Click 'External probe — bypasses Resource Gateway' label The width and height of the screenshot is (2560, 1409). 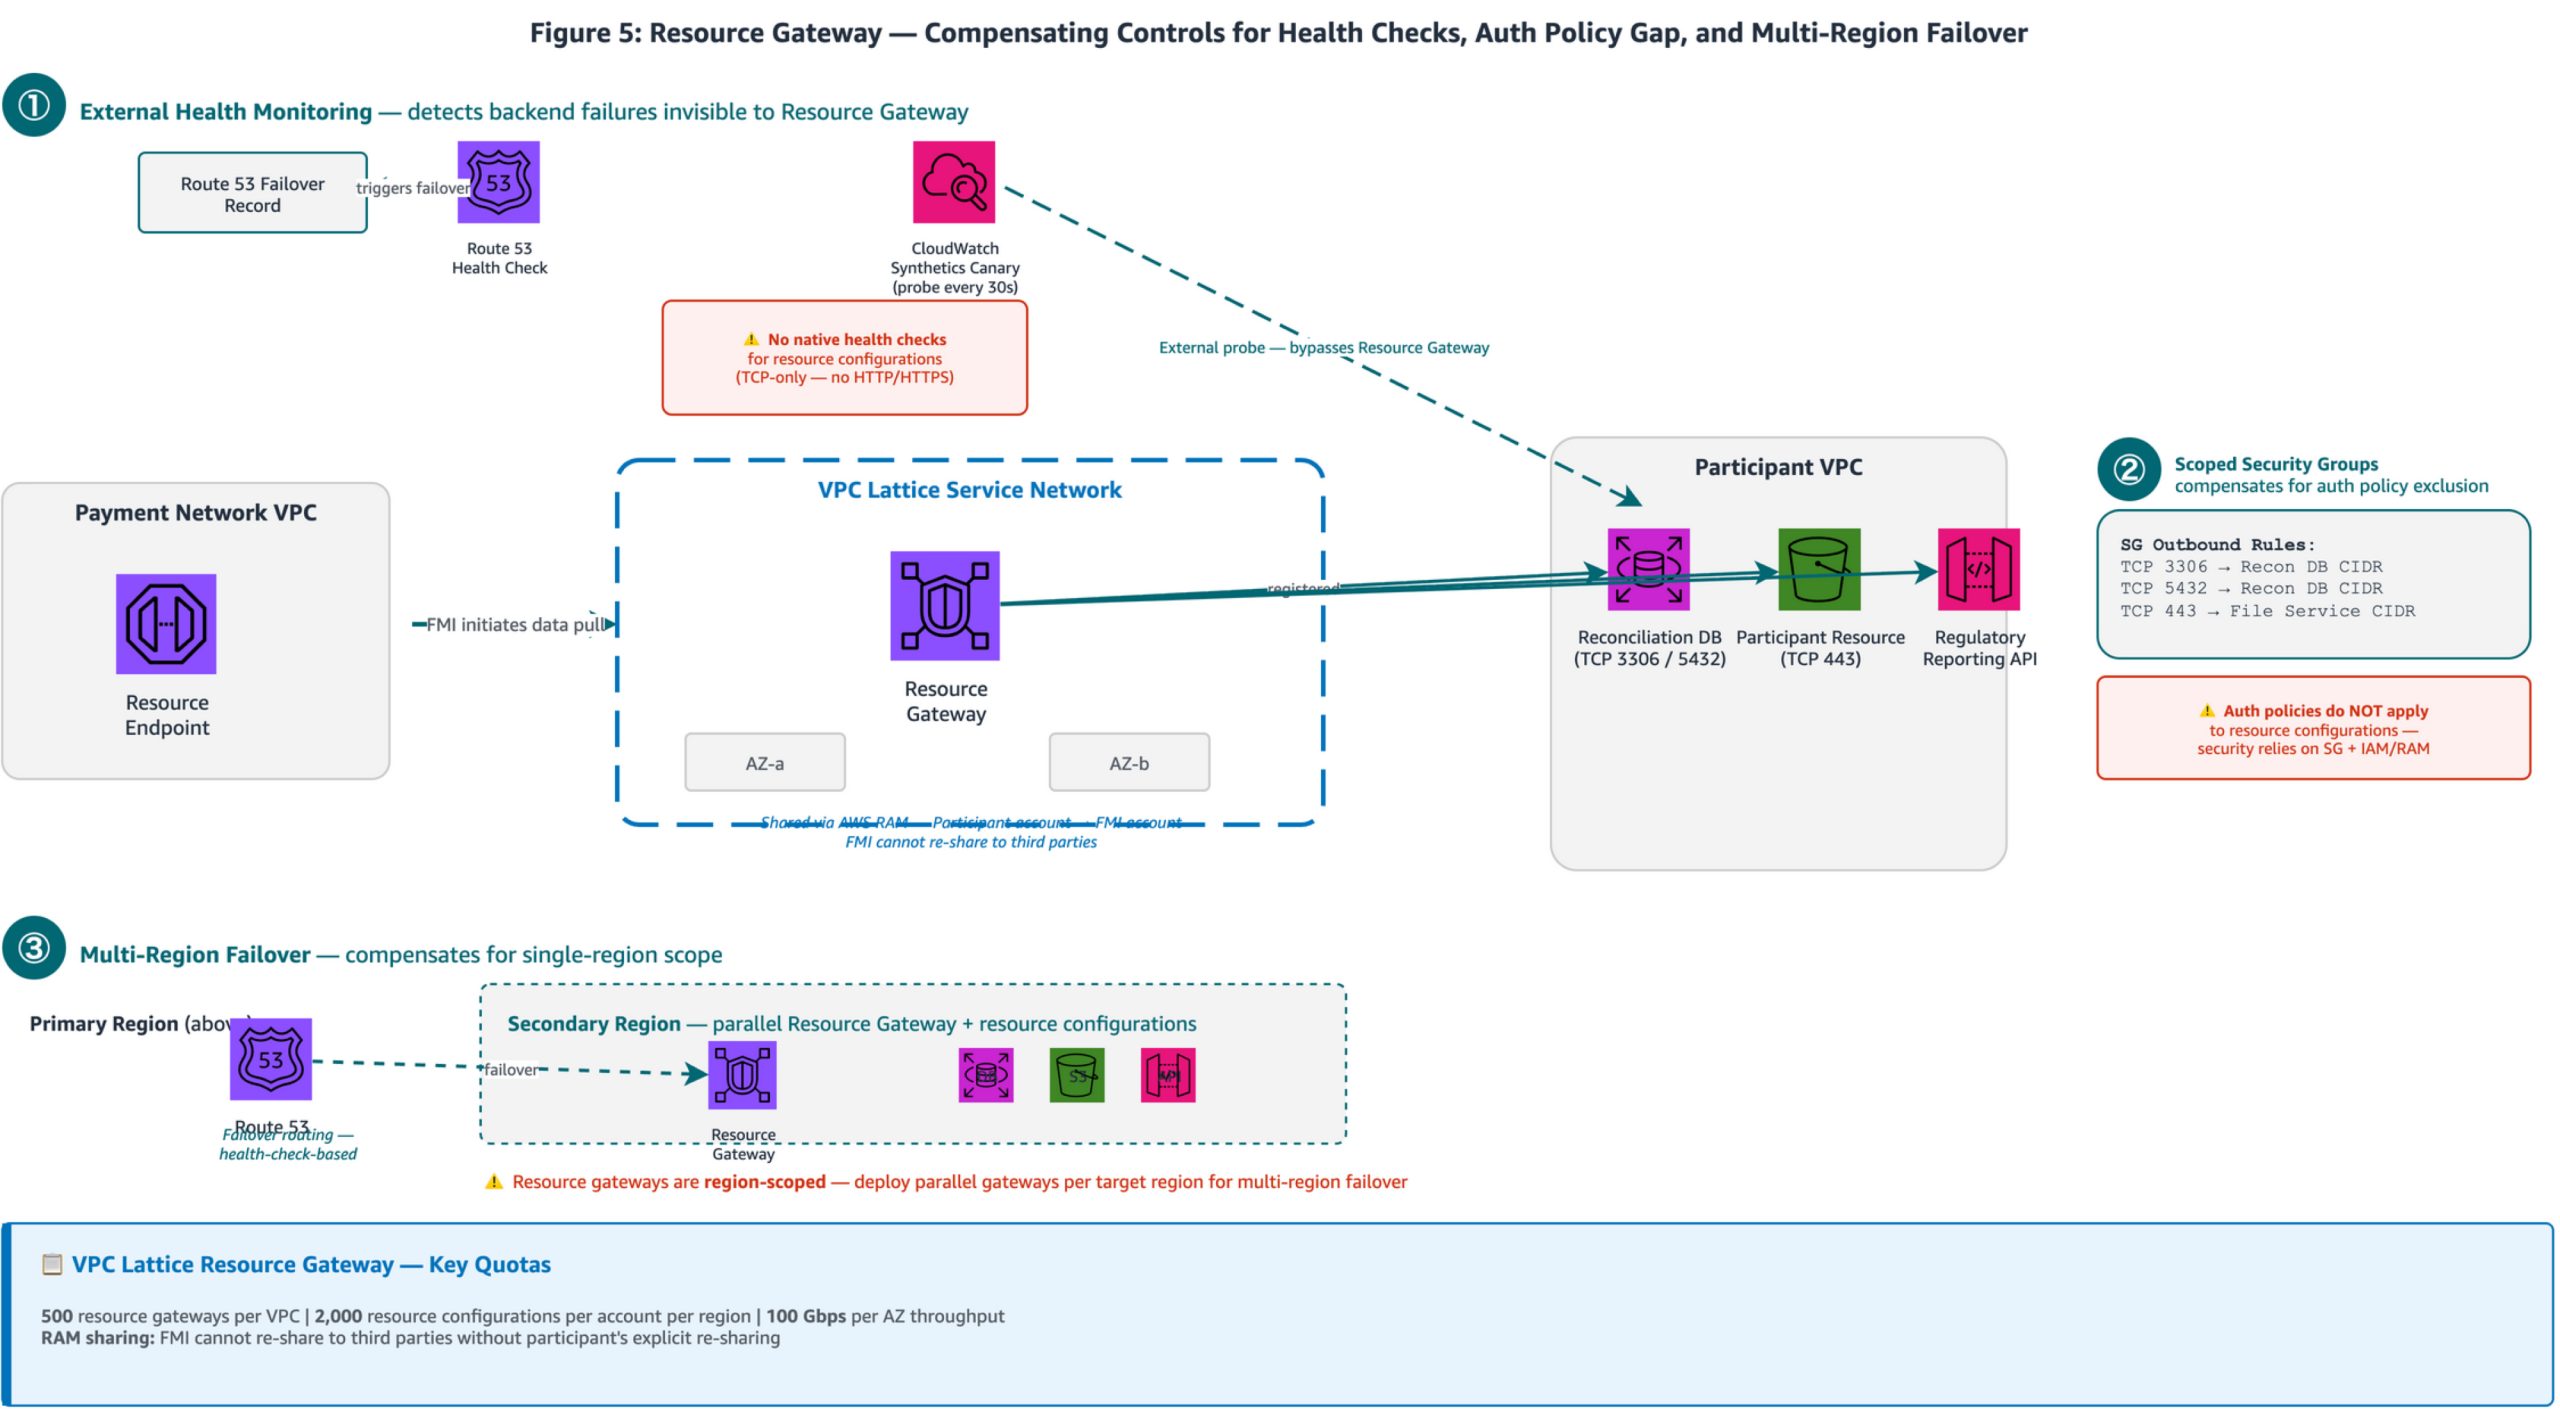1323,348
